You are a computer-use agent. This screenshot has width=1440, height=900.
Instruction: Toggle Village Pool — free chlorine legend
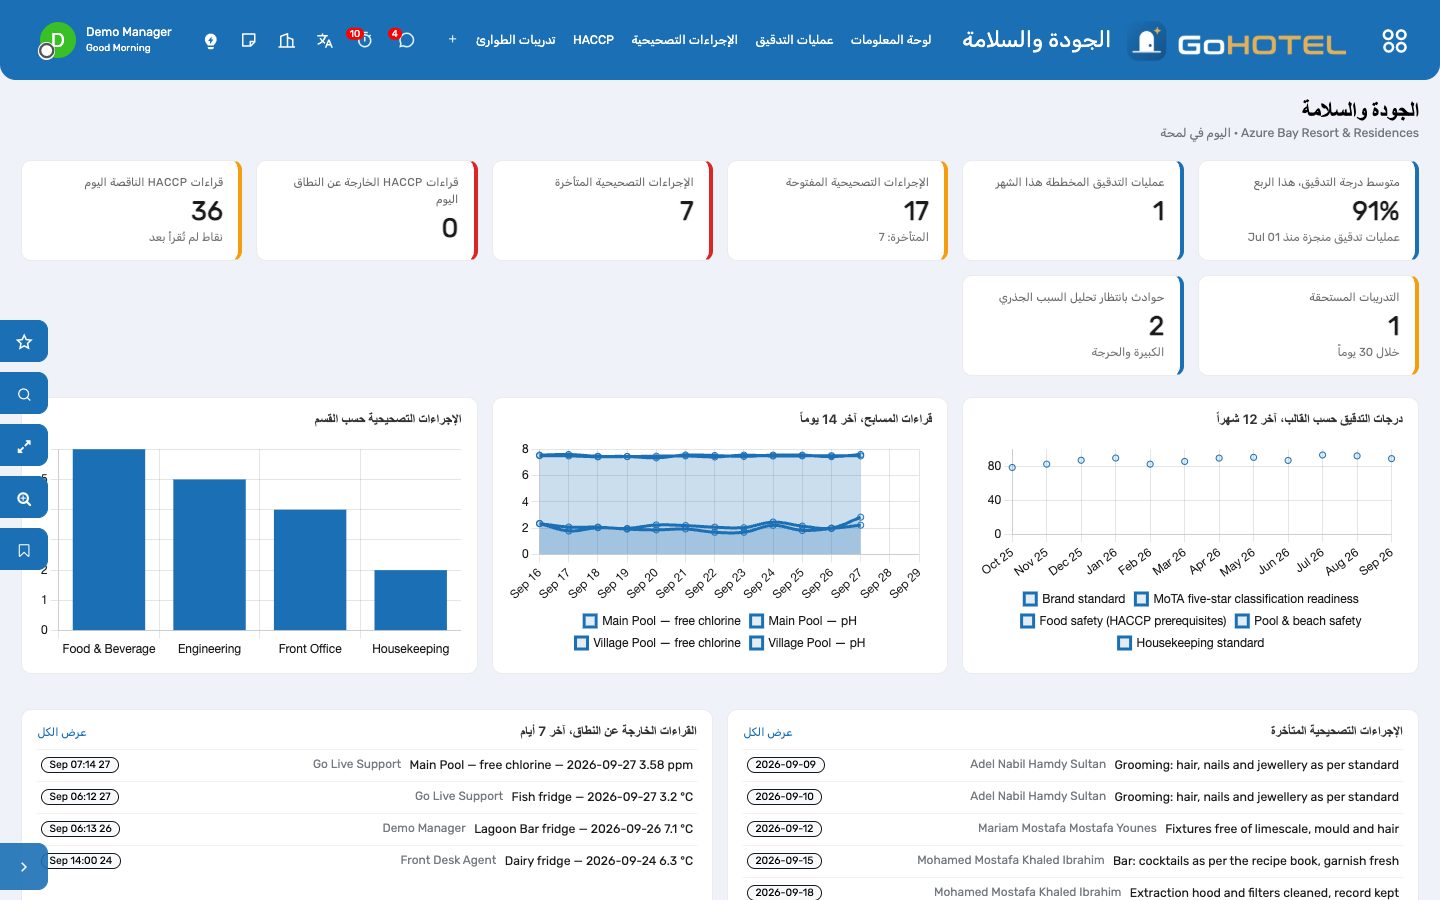click(657, 643)
